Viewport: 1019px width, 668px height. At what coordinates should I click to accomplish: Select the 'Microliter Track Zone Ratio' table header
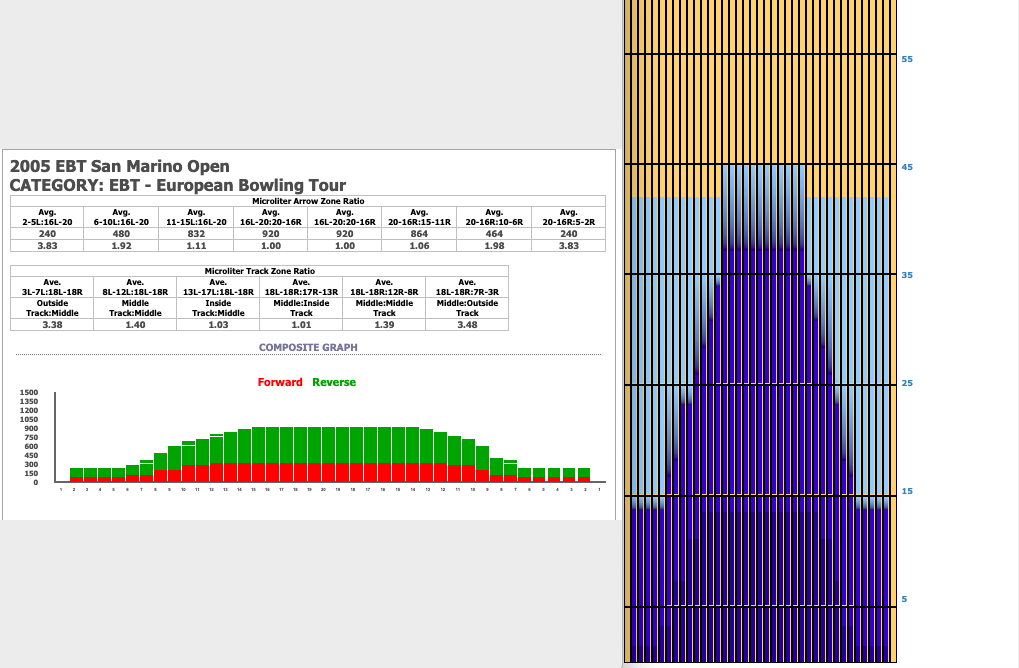(259, 271)
